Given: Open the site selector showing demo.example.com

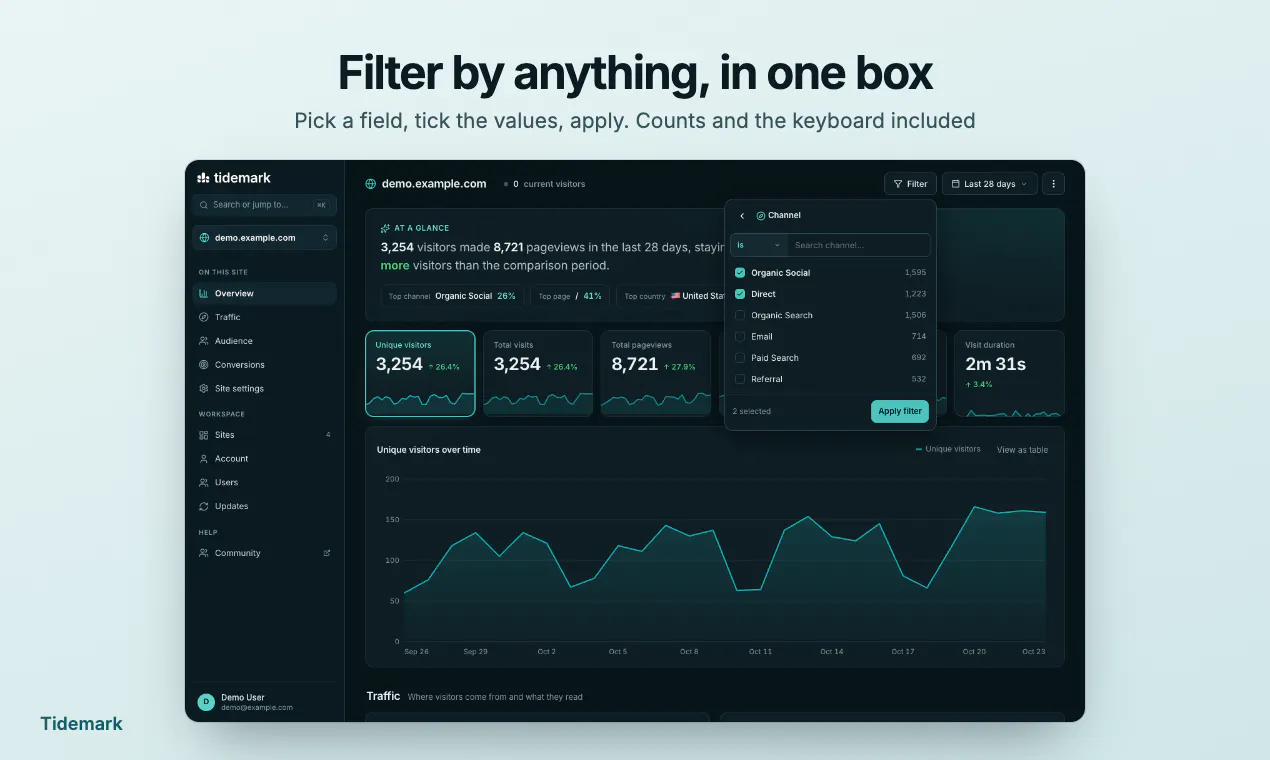Looking at the screenshot, I should pos(265,238).
